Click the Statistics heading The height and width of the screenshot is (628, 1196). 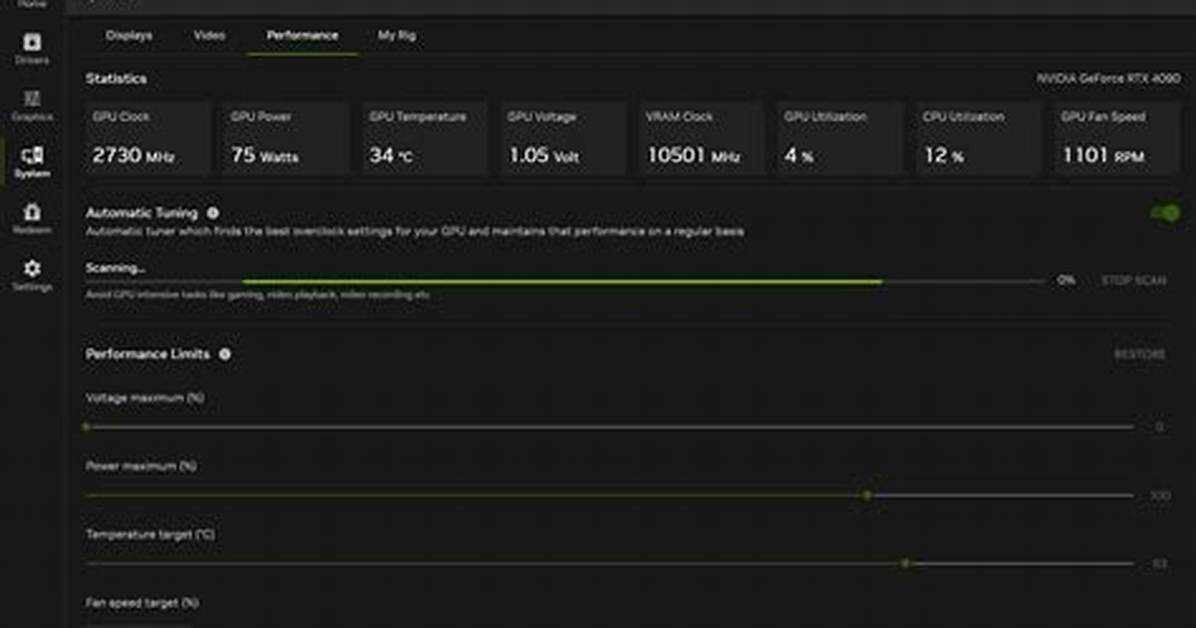pyautogui.click(x=116, y=79)
